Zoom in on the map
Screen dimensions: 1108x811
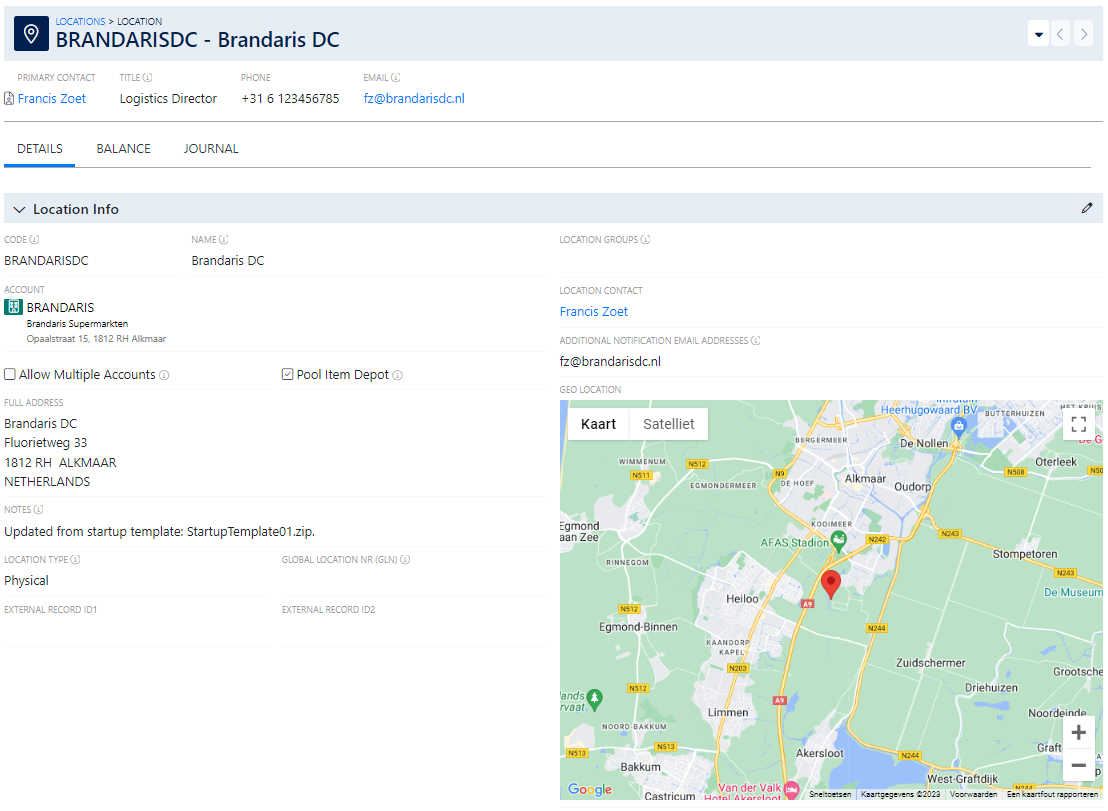click(x=1078, y=733)
